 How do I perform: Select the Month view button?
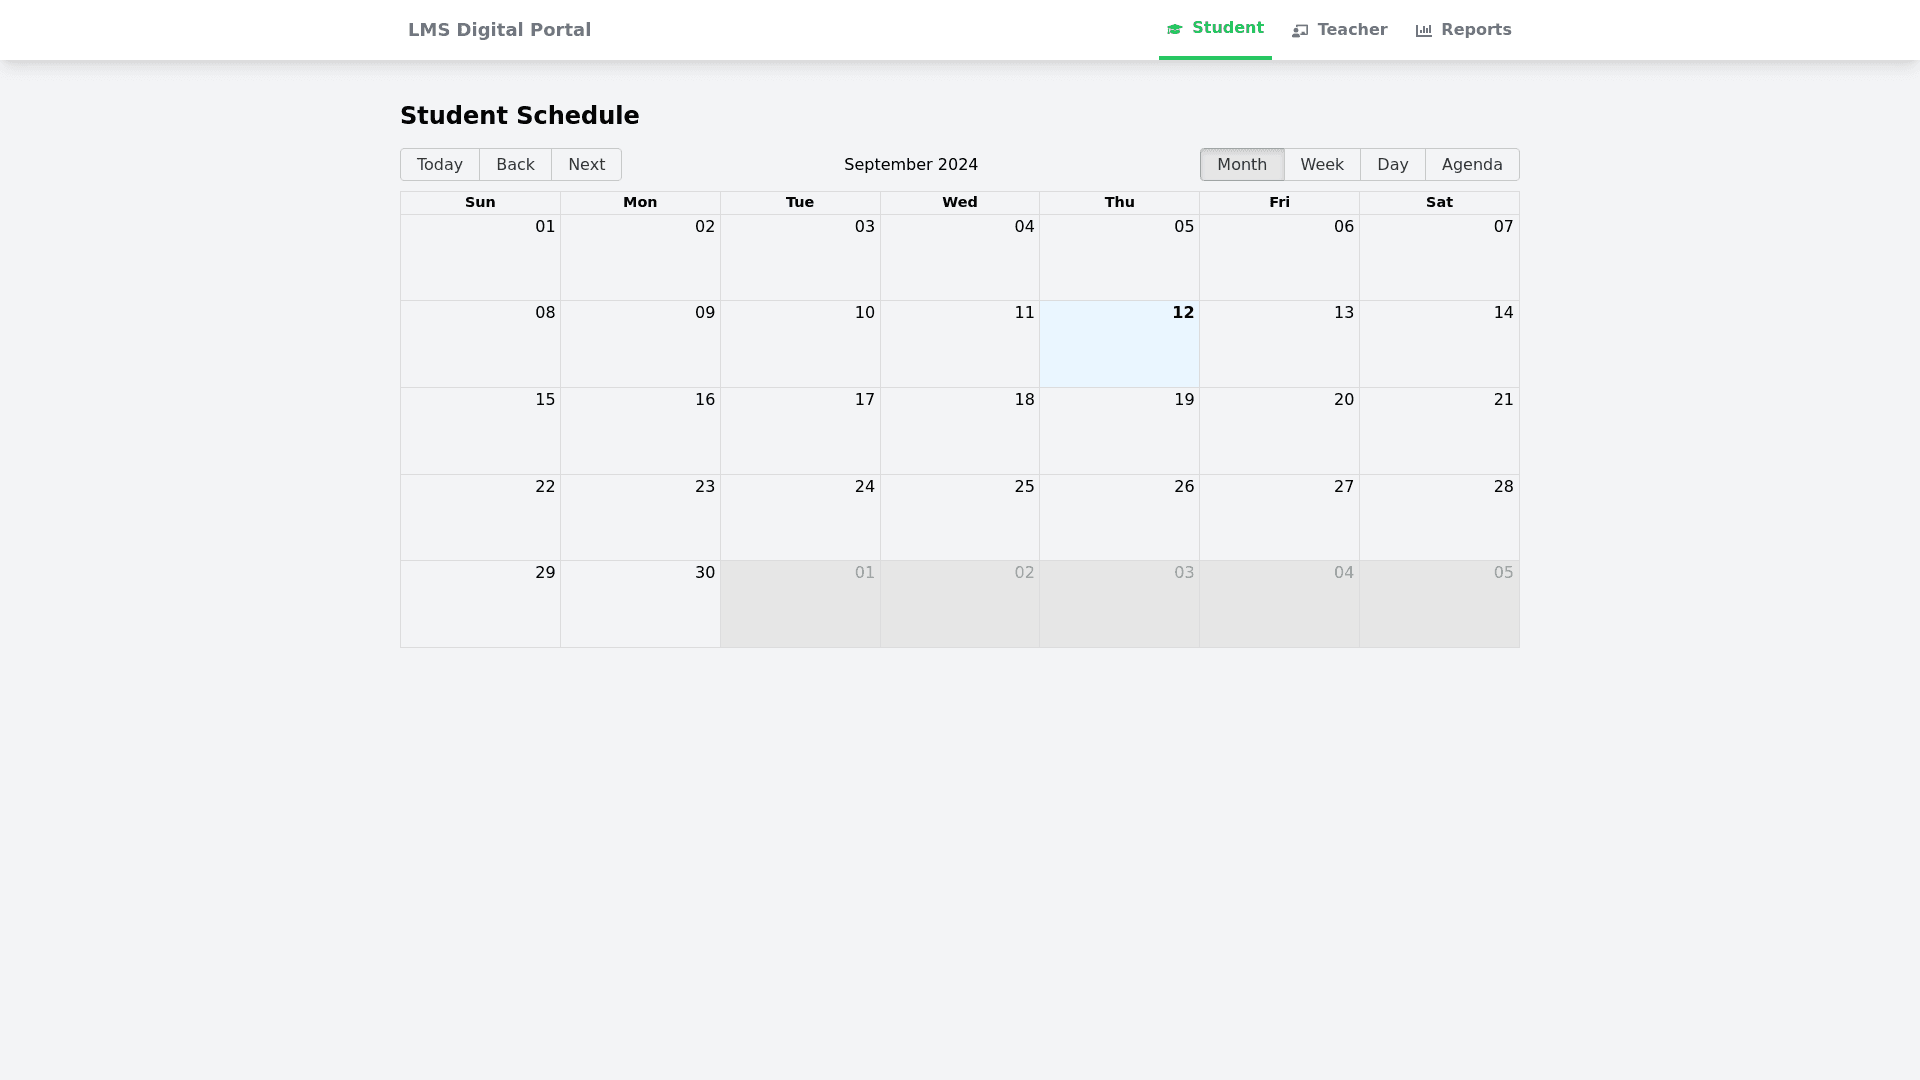tap(1242, 165)
